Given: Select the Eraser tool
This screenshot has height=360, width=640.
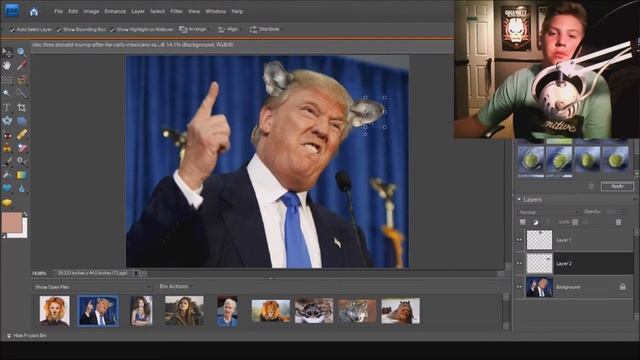Looking at the screenshot, I should pyautogui.click(x=21, y=149).
